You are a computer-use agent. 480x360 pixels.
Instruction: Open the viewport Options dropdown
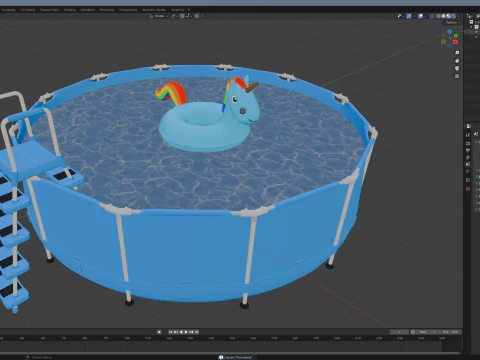point(452,22)
